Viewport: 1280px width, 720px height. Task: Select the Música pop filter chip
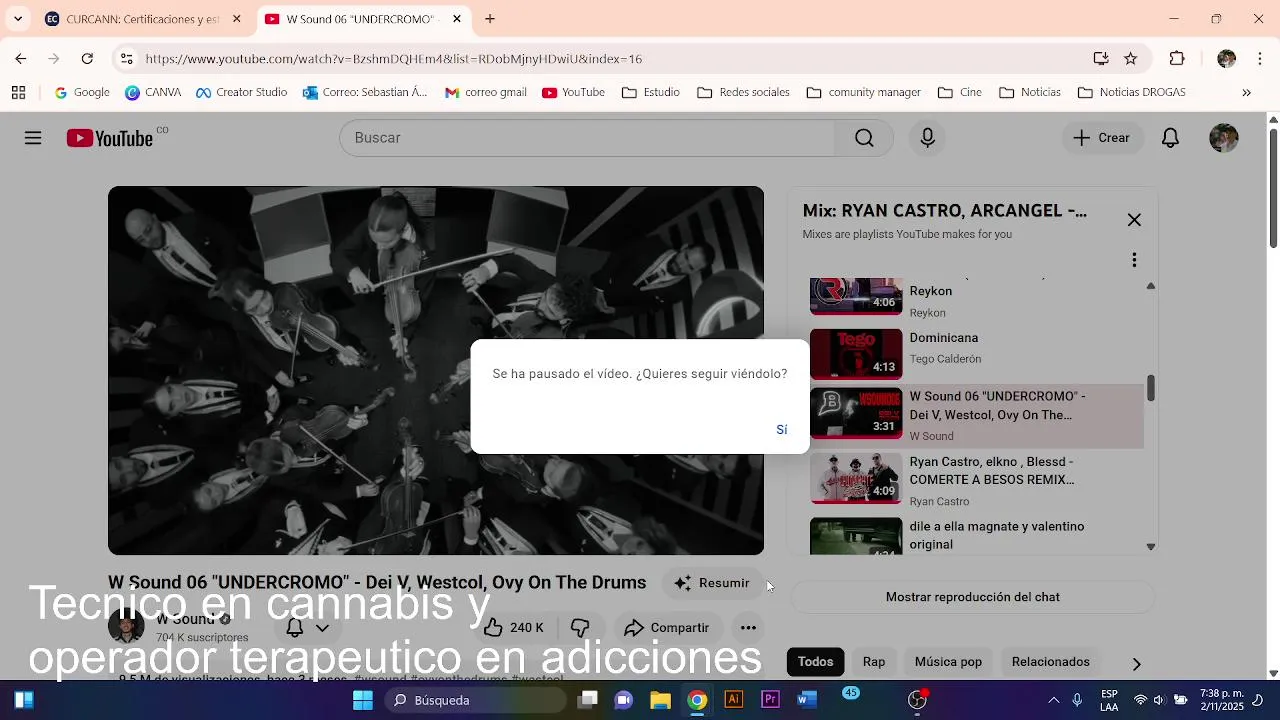coord(948,662)
